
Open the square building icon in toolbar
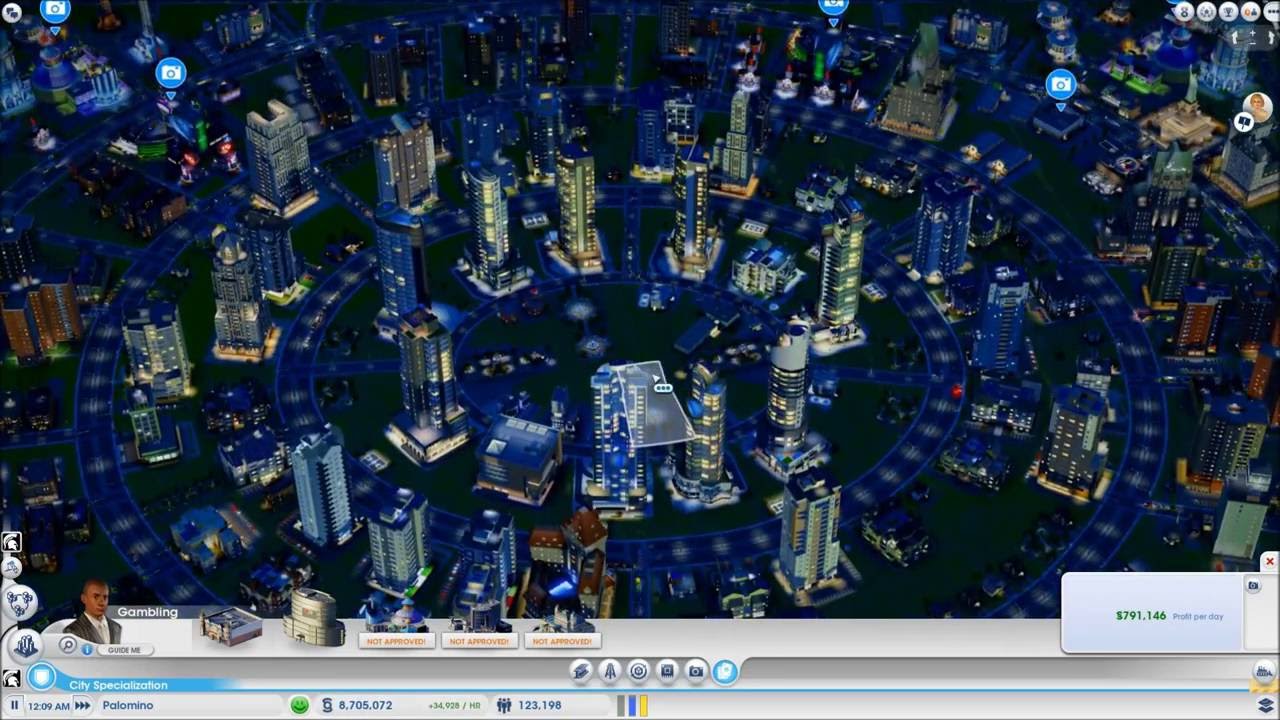(667, 671)
